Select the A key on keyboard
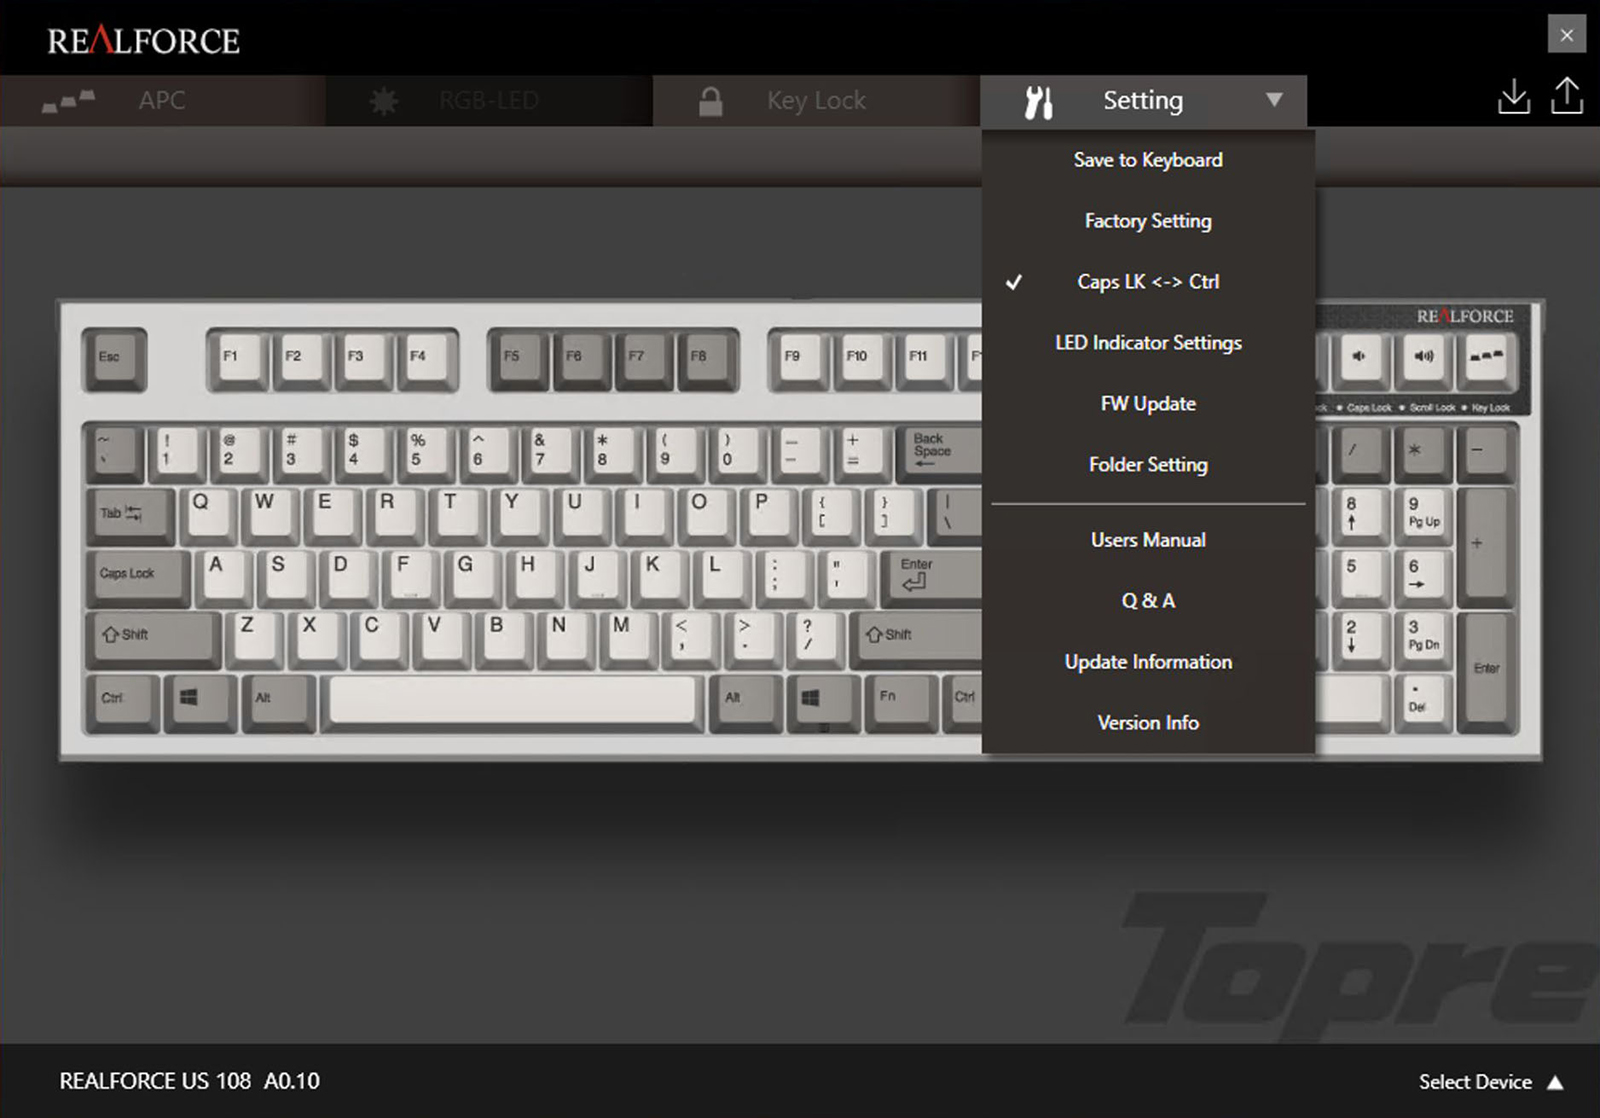Screen dimensions: 1600x1118 [x=223, y=578]
